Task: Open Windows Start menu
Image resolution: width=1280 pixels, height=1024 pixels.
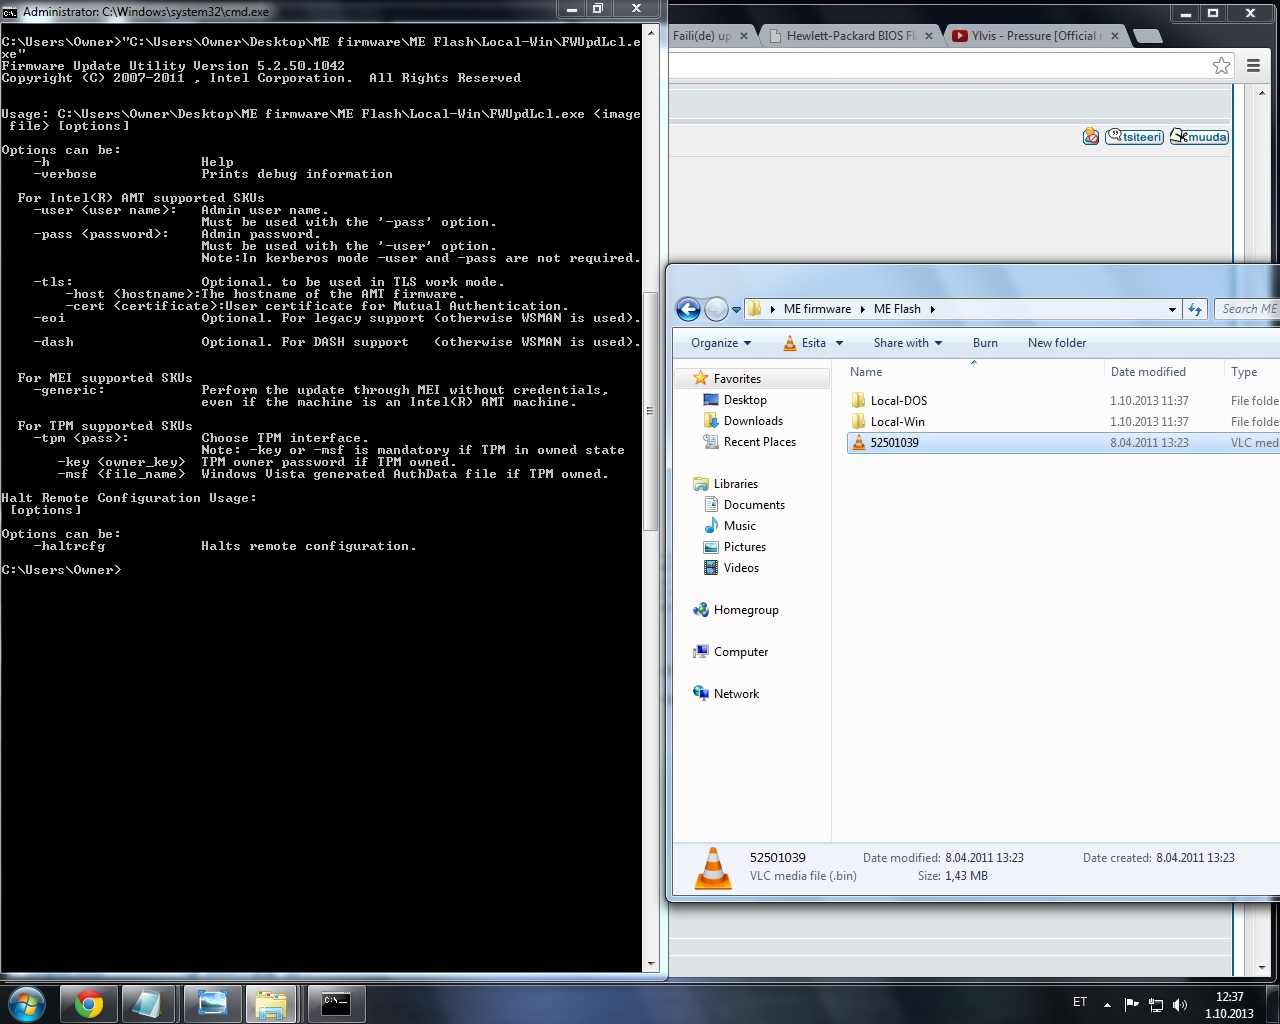Action: coord(27,1004)
